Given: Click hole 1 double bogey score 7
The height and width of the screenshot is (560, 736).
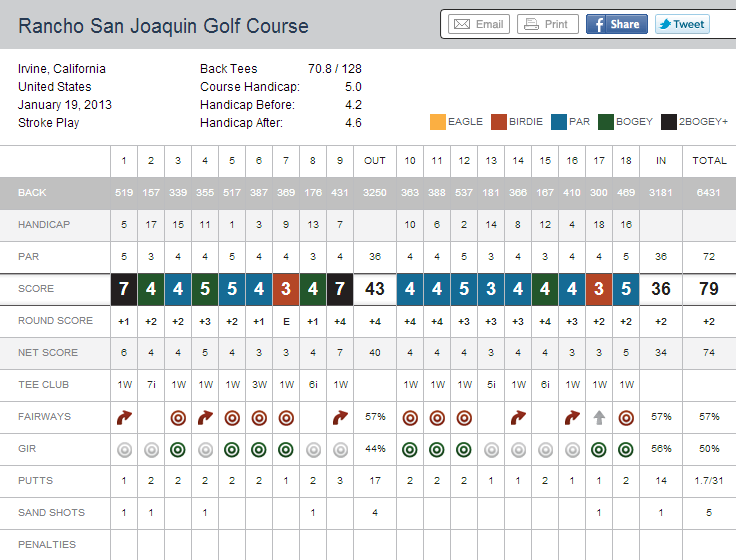Looking at the screenshot, I should (x=124, y=289).
